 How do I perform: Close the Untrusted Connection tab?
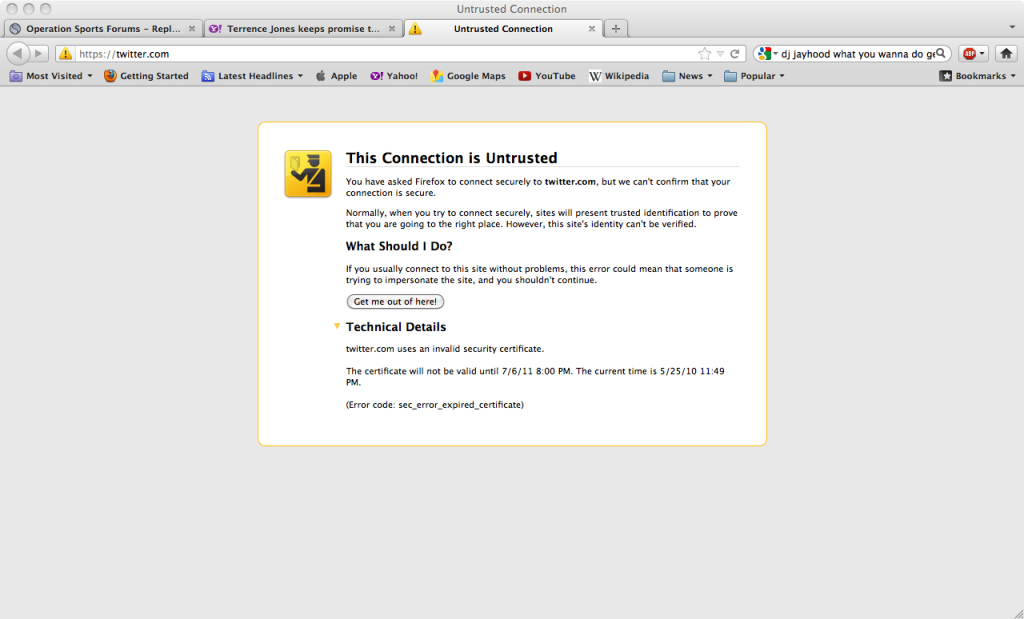(592, 29)
